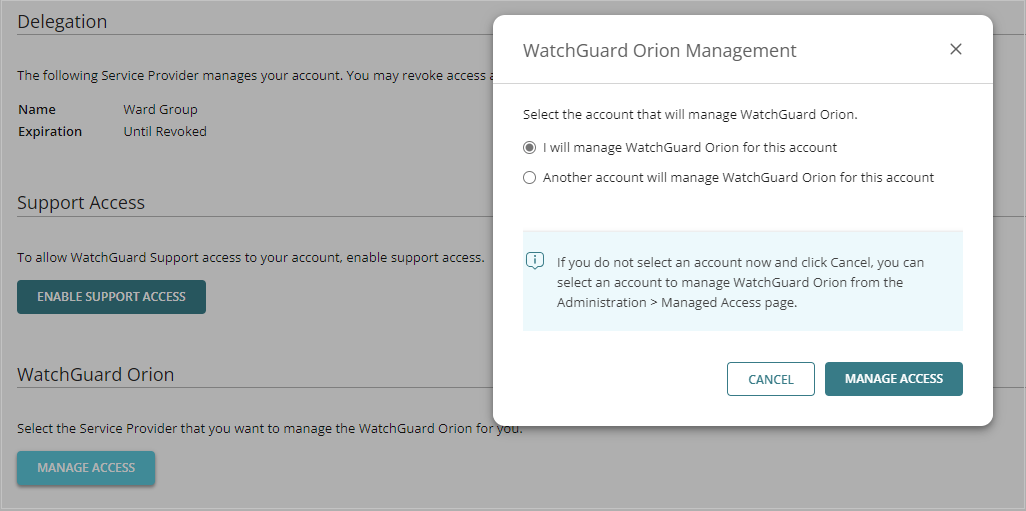1026x511 pixels.
Task: Select the 'Ward Group' service provider name
Action: click(x=160, y=109)
